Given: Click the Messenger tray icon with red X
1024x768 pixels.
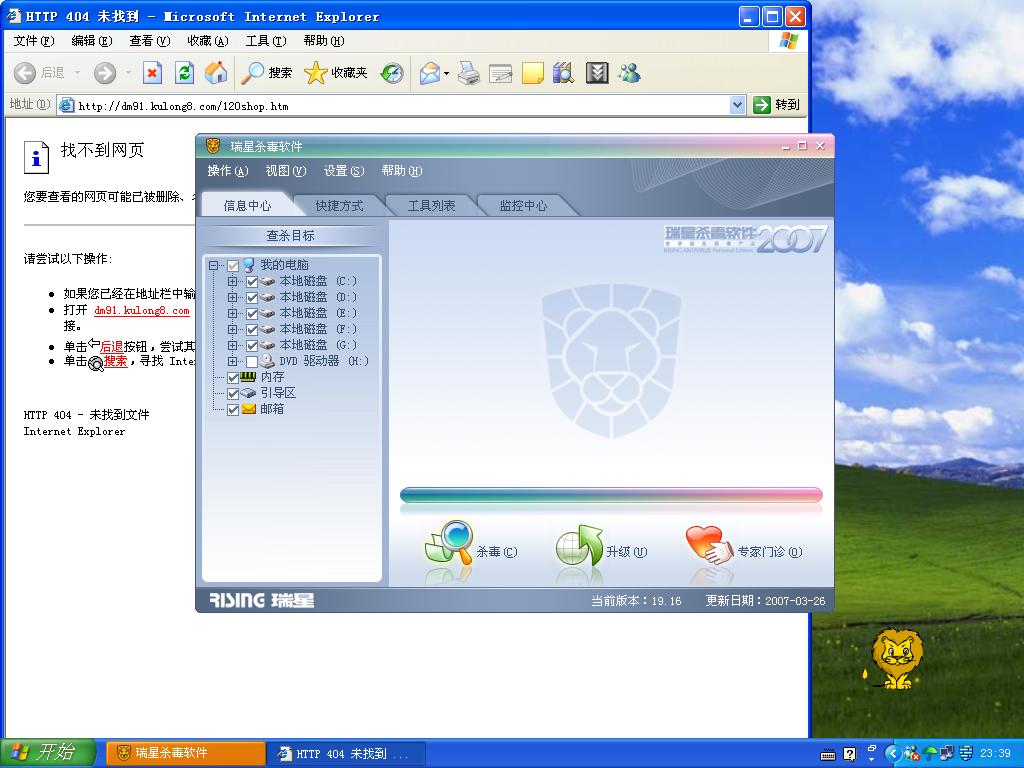Looking at the screenshot, I should pos(912,754).
